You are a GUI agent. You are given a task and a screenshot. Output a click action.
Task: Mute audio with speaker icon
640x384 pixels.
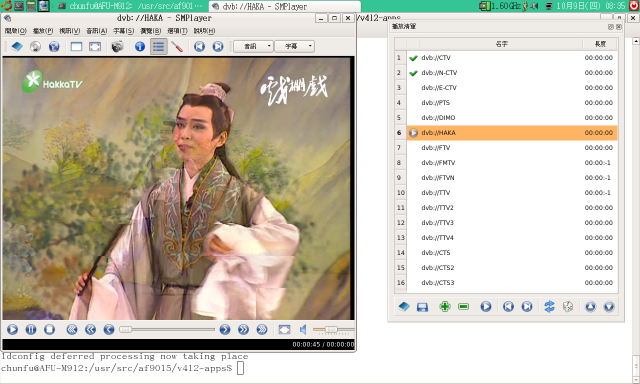303,329
